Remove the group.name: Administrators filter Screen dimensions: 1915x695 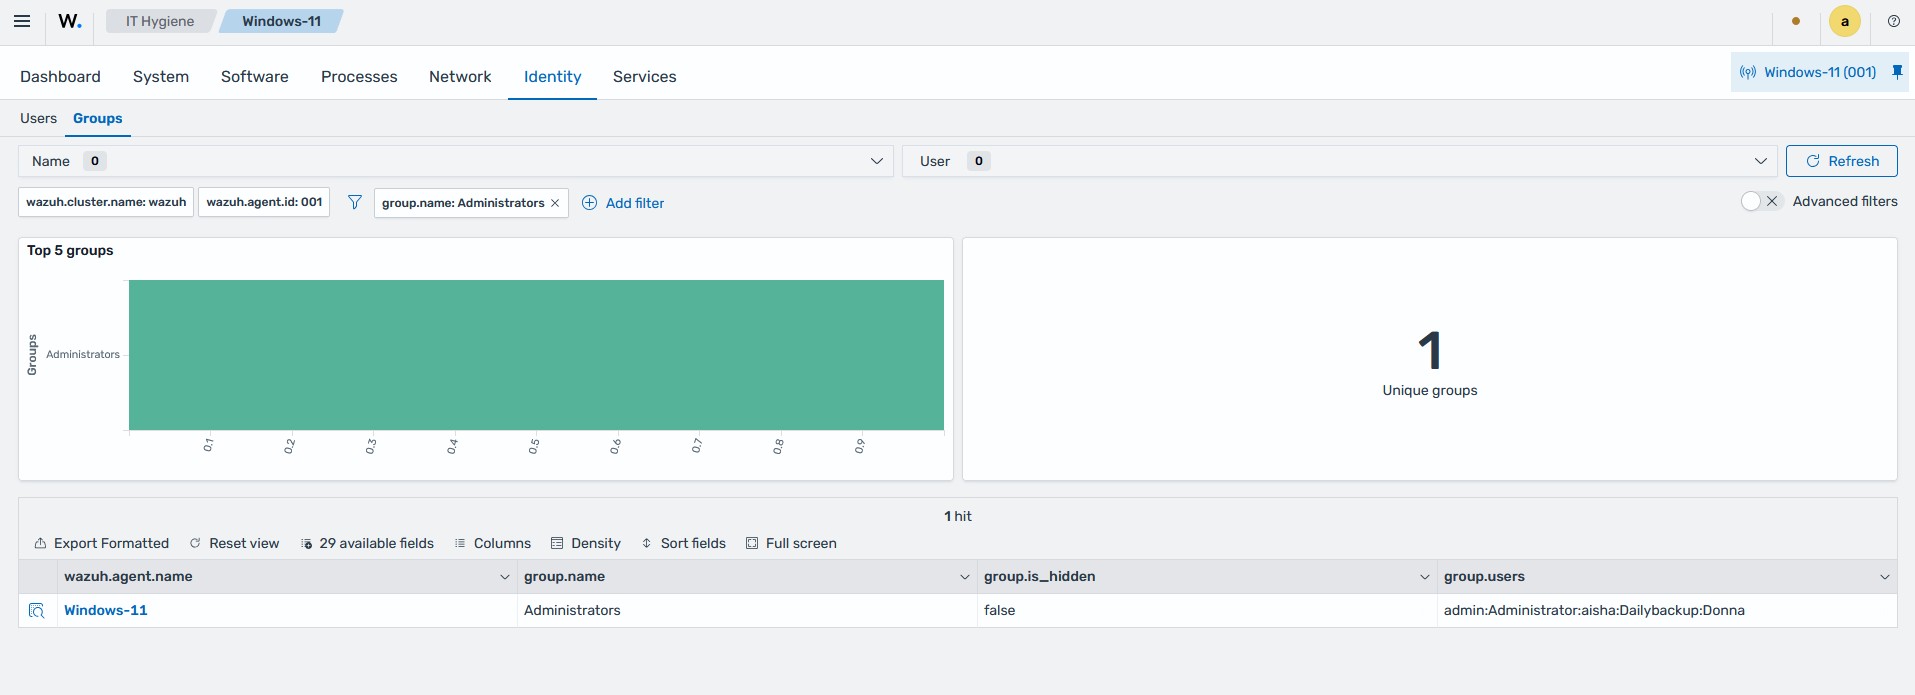(x=555, y=203)
